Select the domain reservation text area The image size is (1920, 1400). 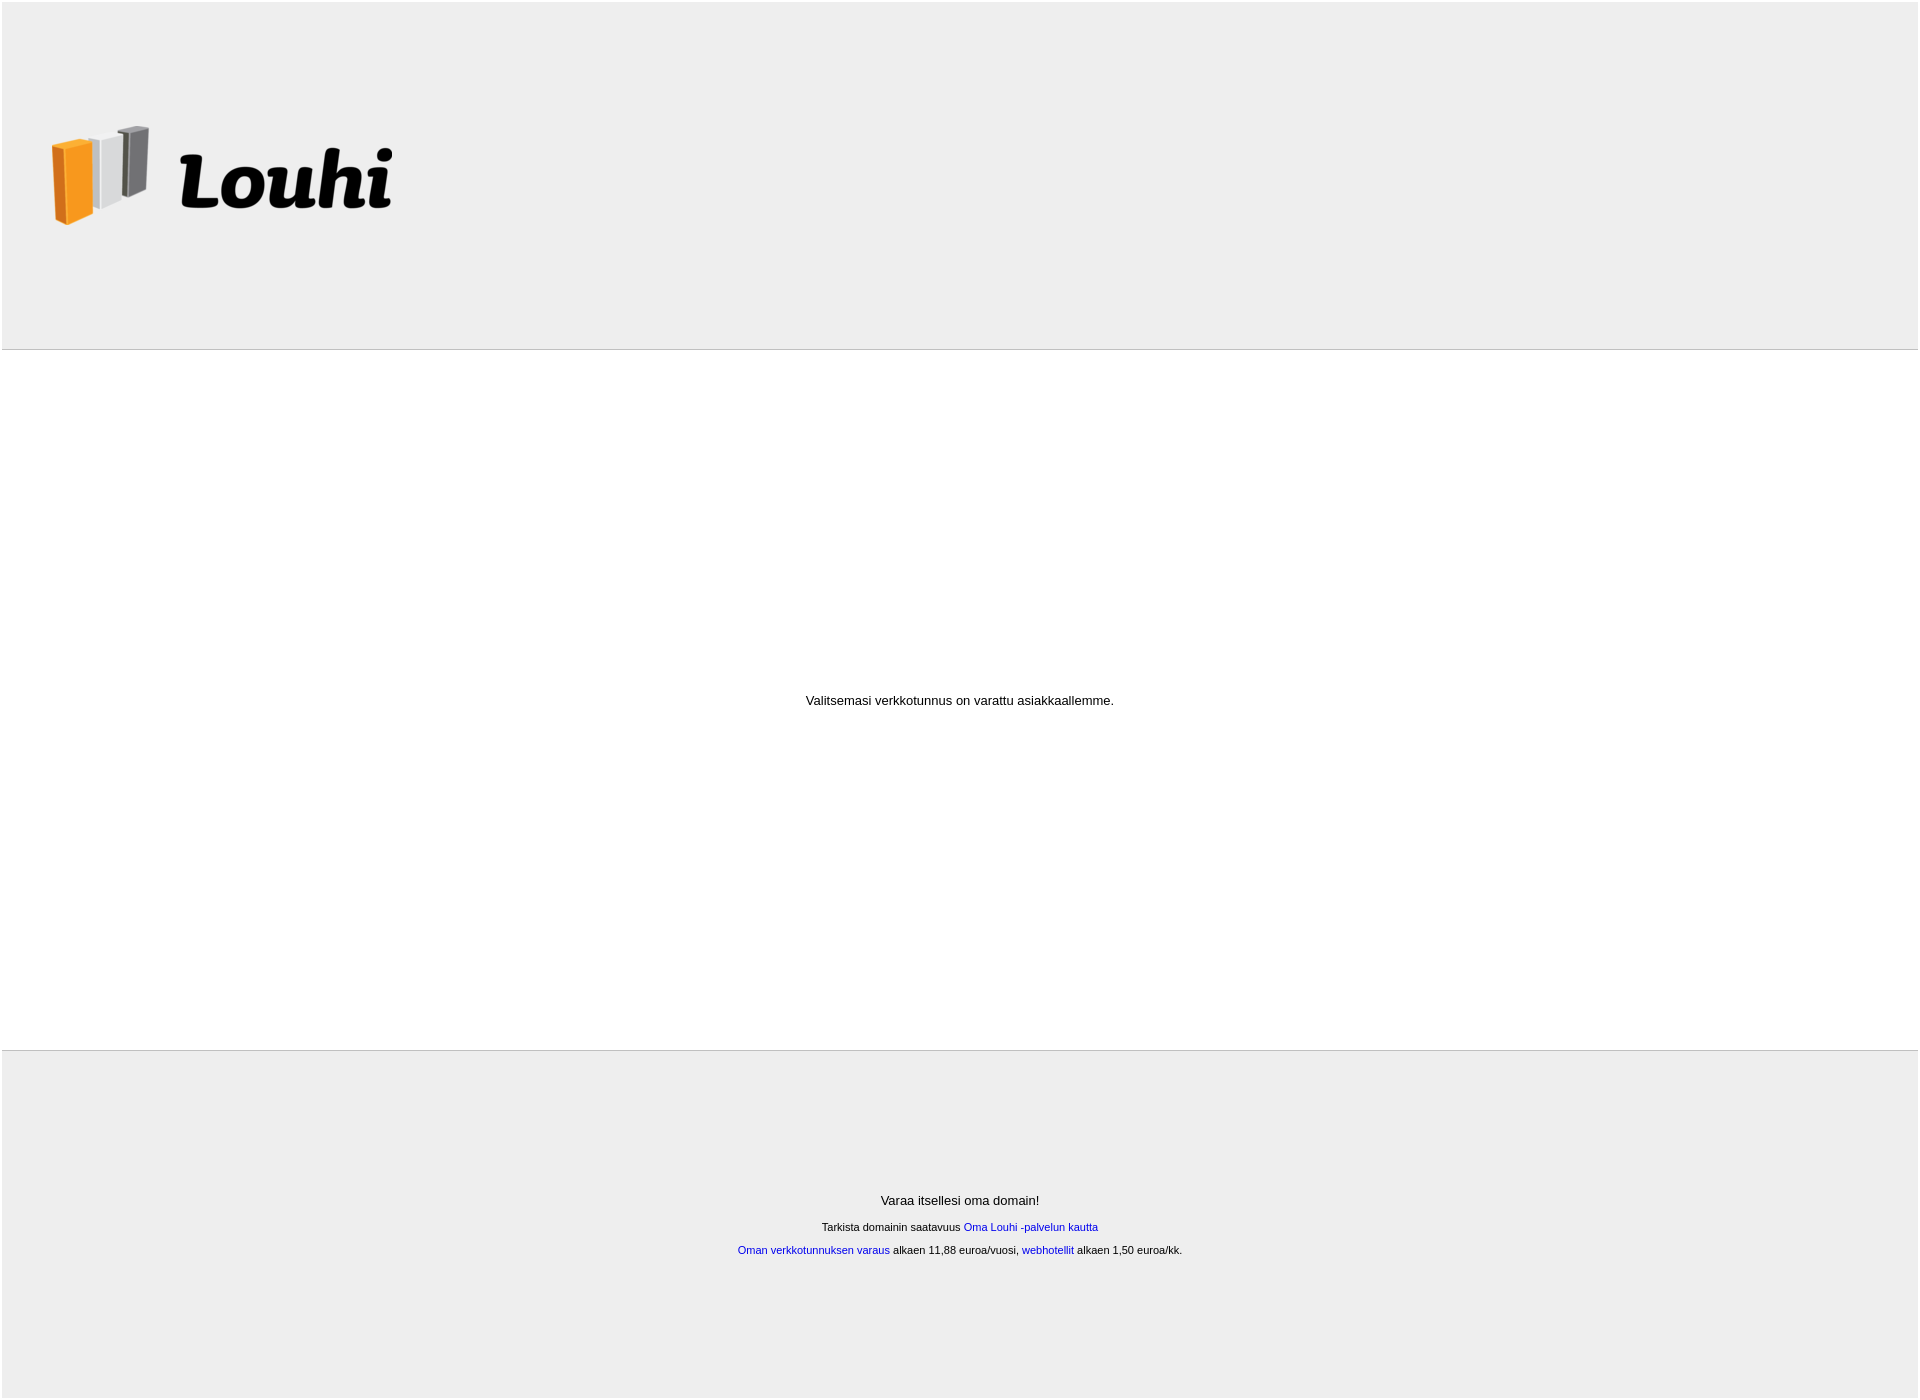960,1224
